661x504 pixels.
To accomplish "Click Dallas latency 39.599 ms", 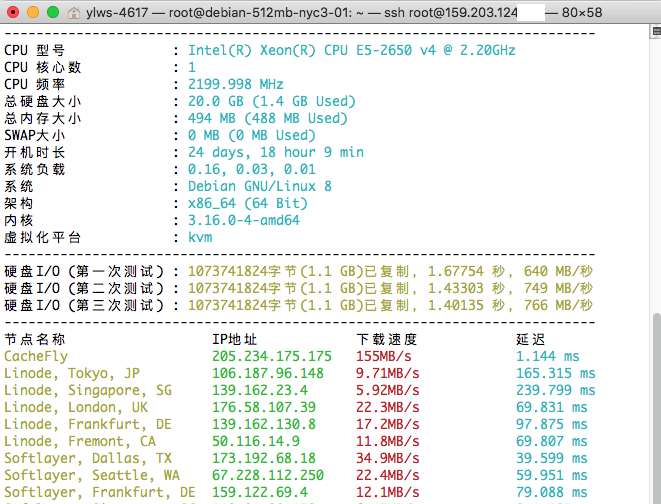I will click(x=551, y=458).
